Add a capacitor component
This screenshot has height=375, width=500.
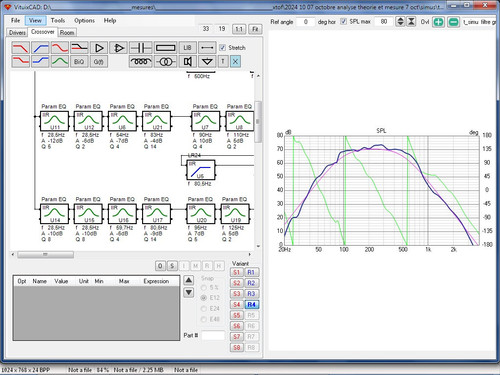click(x=140, y=48)
